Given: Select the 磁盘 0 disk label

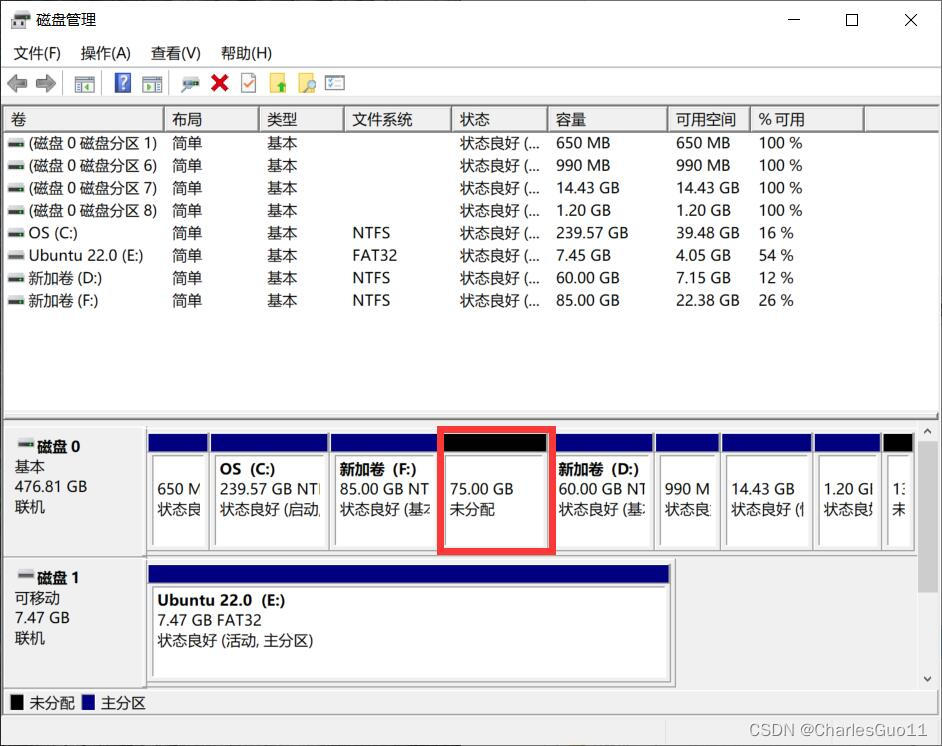Looking at the screenshot, I should [x=74, y=490].
